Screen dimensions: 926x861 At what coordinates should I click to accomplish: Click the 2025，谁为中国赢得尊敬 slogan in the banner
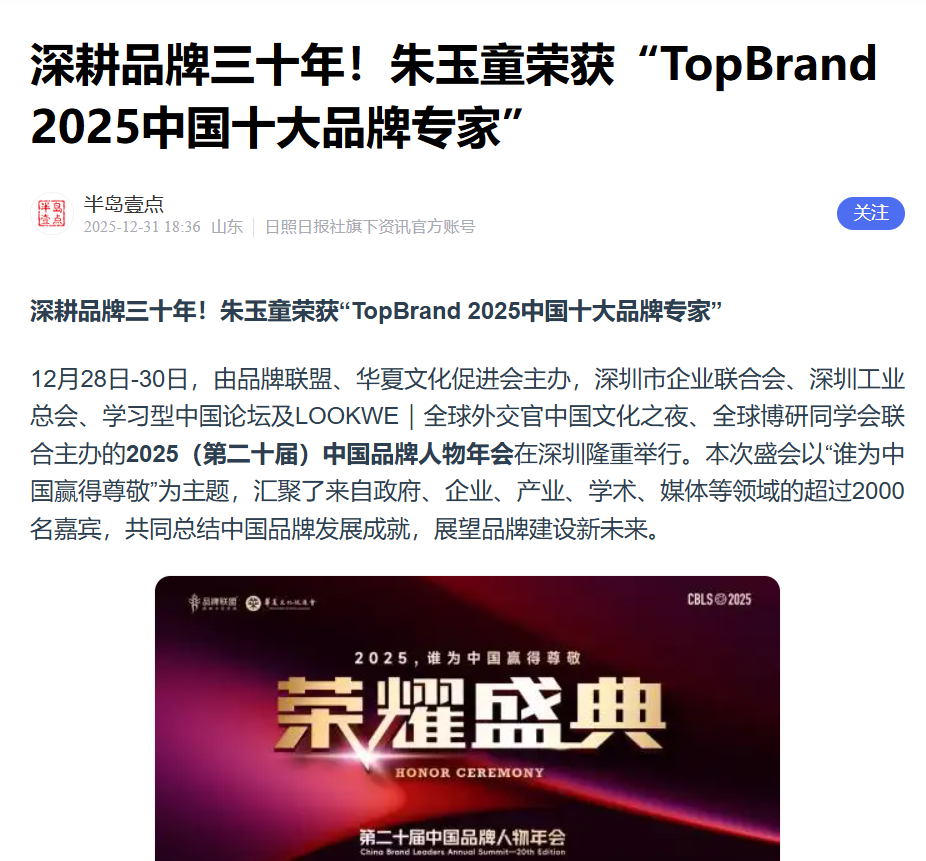[468, 658]
